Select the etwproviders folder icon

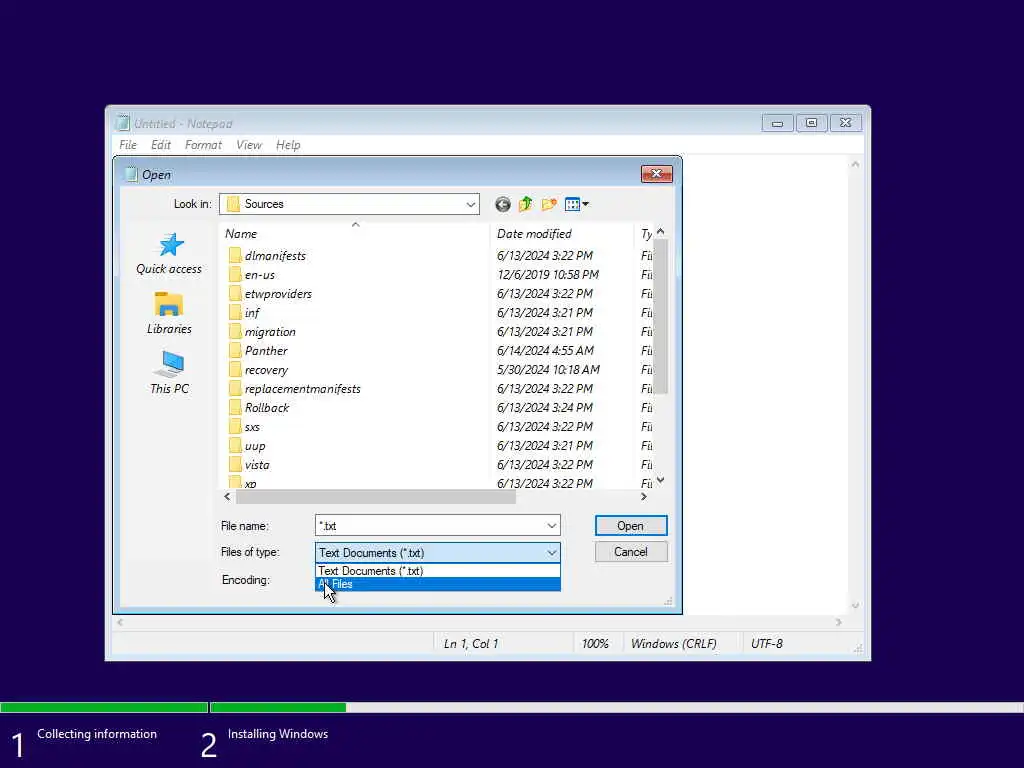235,293
